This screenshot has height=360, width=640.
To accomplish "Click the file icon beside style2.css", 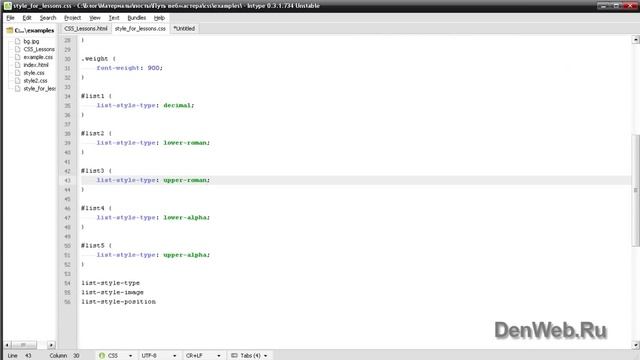I will click(18, 81).
